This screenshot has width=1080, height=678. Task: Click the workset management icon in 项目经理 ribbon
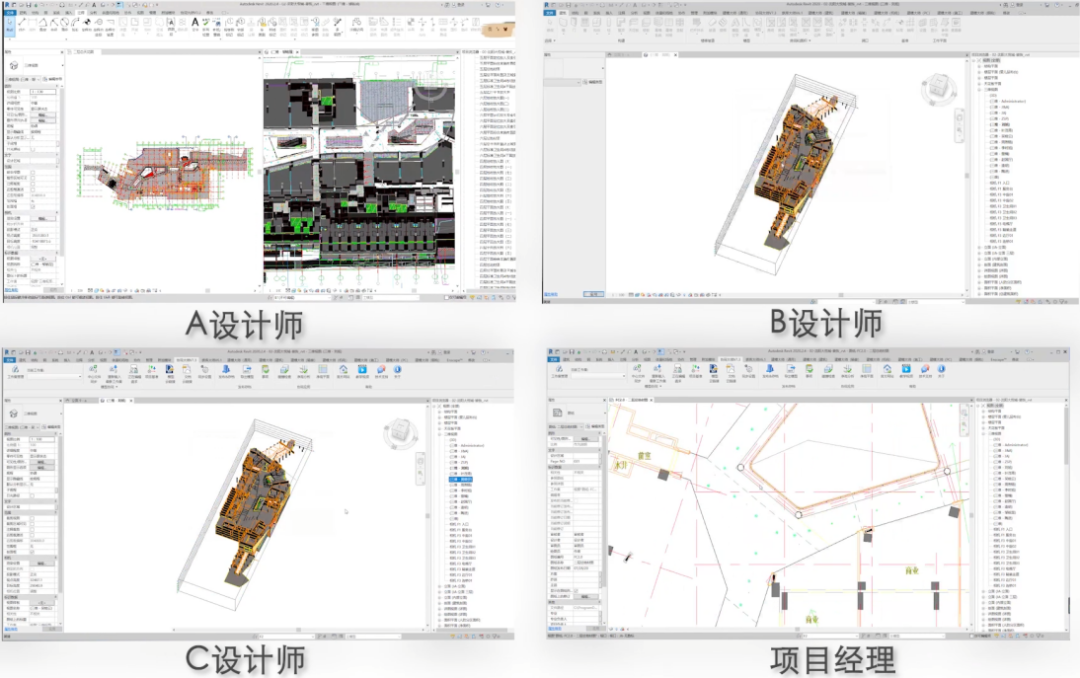click(559, 369)
